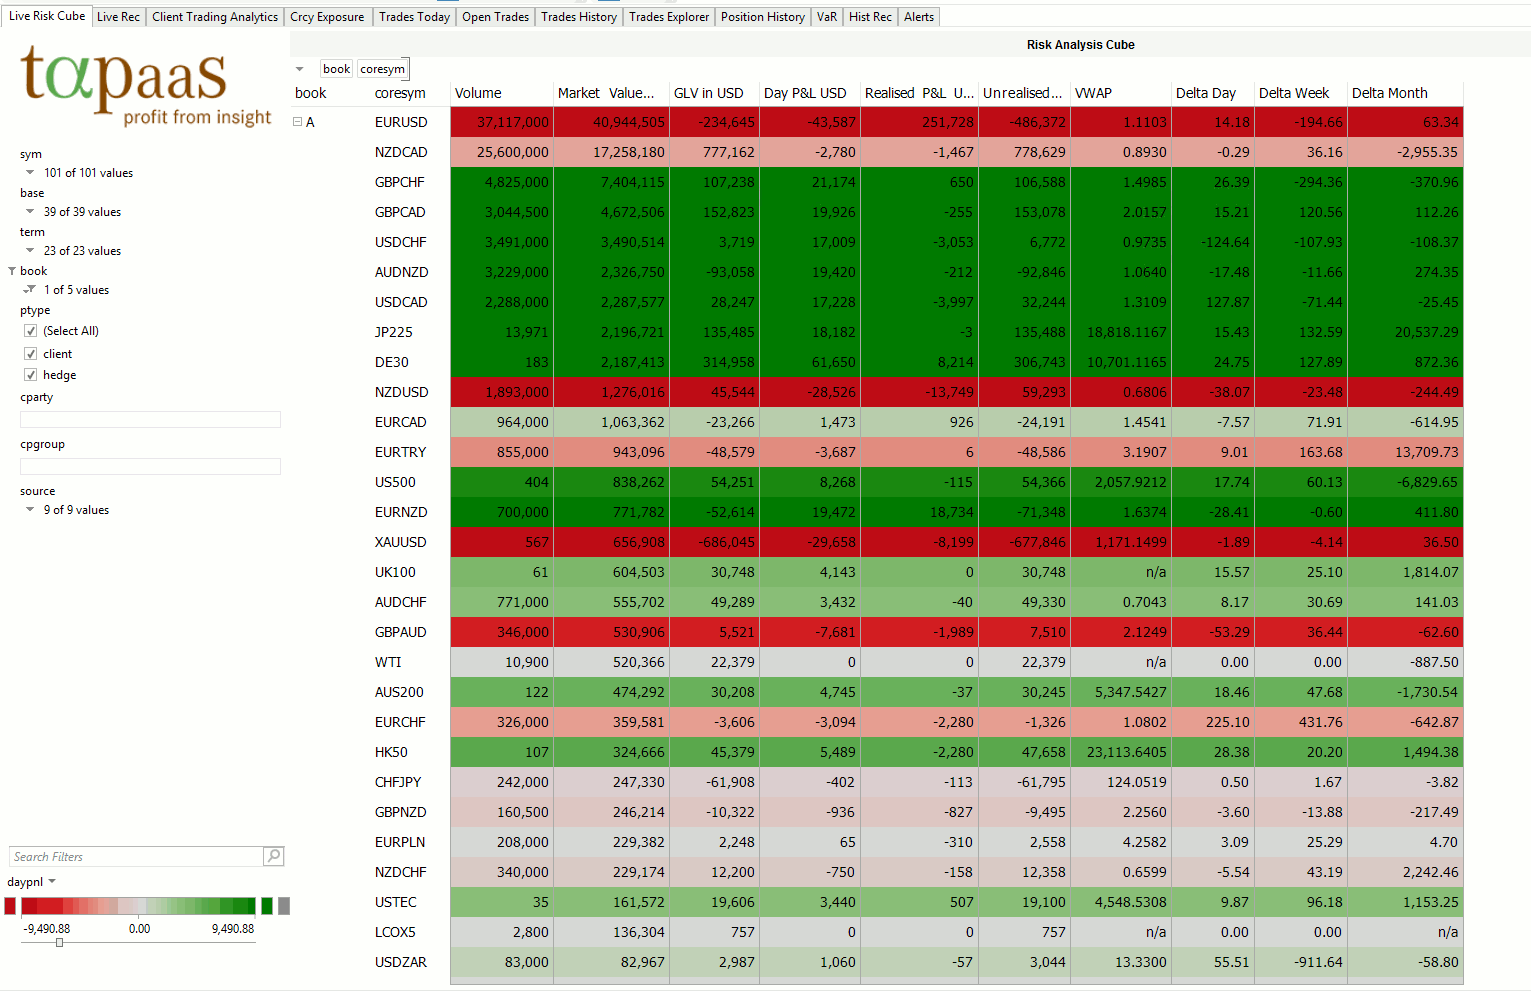Open the daypnl color measure dropdown
This screenshot has height=991, width=1531.
click(x=52, y=881)
